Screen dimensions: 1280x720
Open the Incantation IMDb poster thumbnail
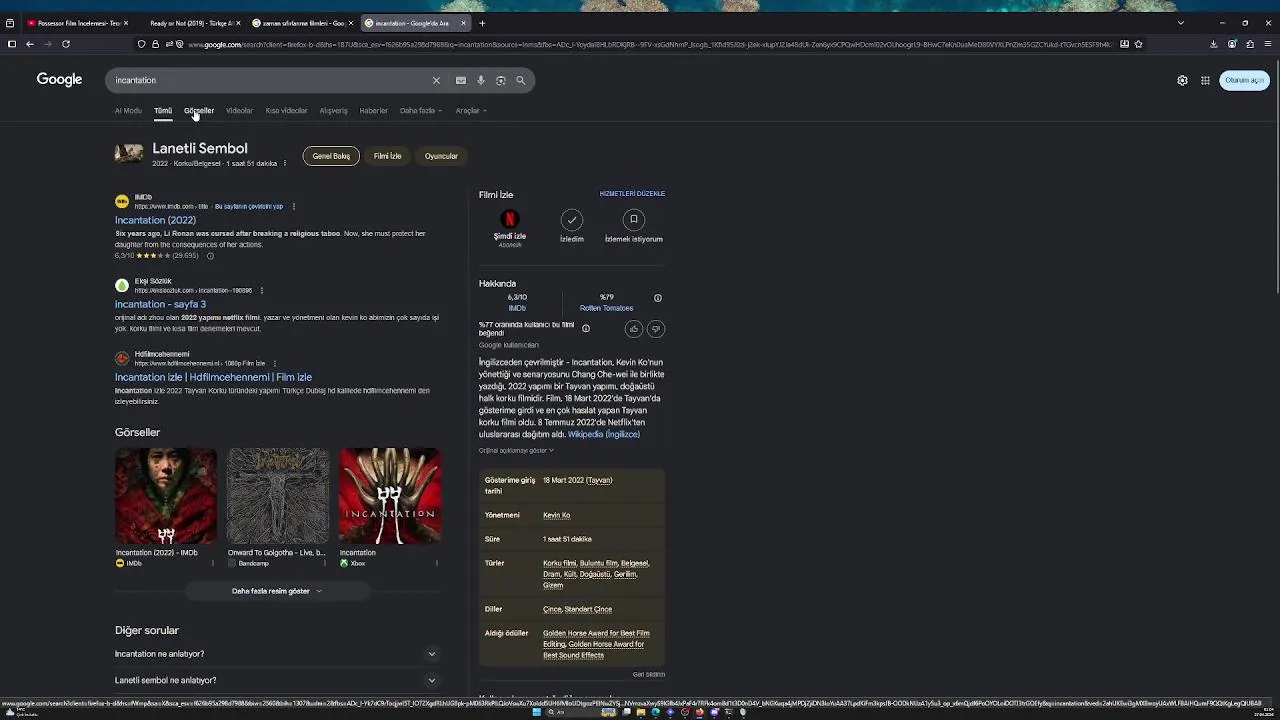(x=166, y=496)
